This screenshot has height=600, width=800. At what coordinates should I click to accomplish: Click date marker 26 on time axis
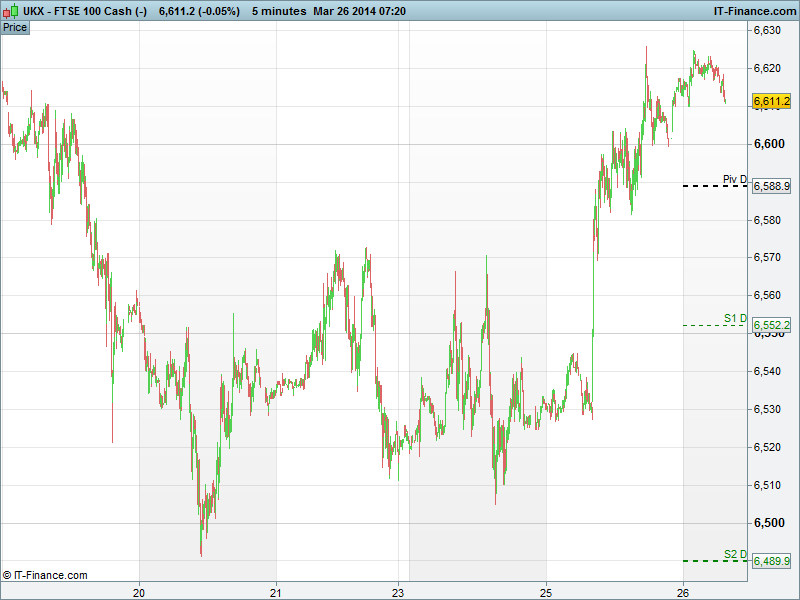point(683,590)
